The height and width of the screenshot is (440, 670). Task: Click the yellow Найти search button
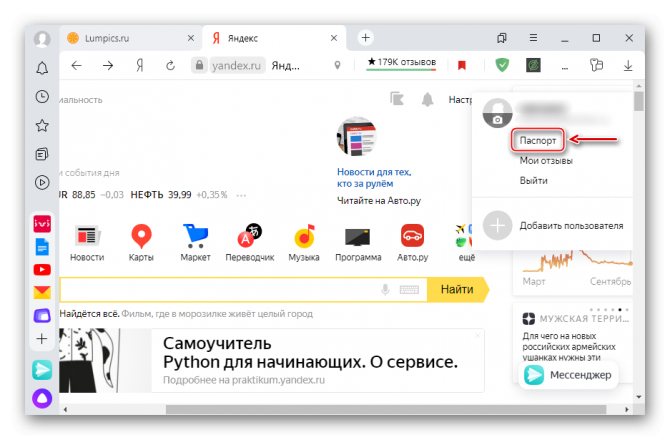[458, 289]
